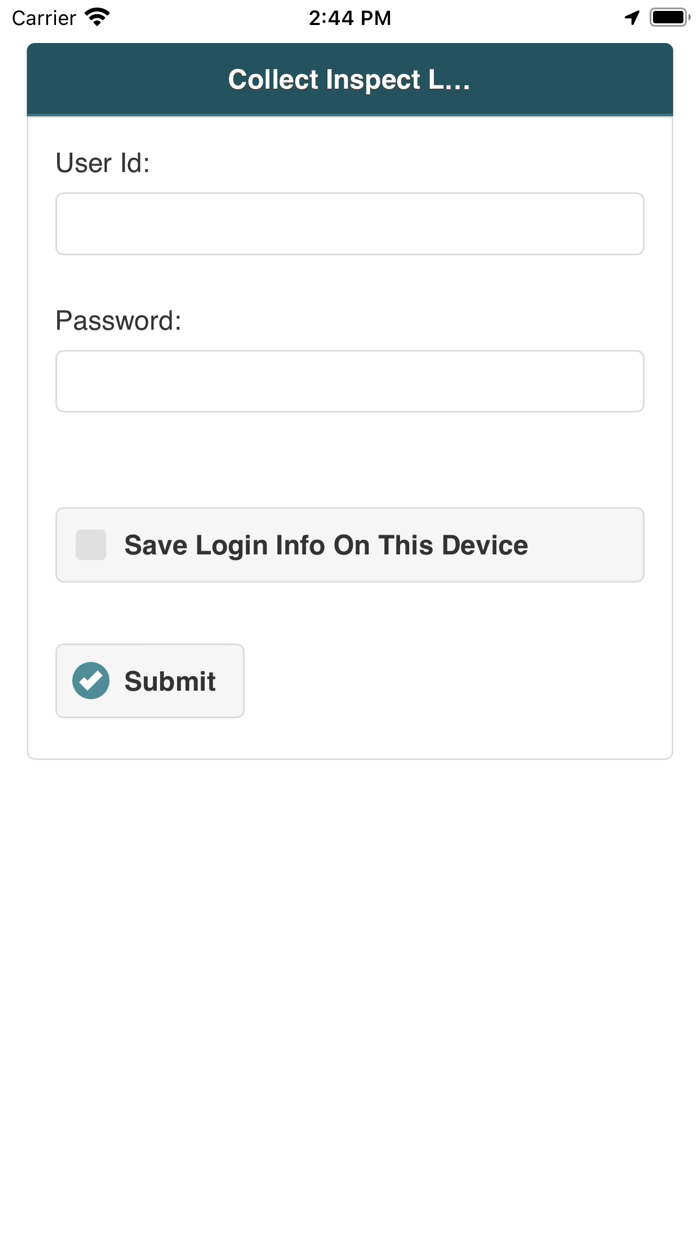Focus the User Id text field
The width and height of the screenshot is (700, 1244).
tap(350, 224)
